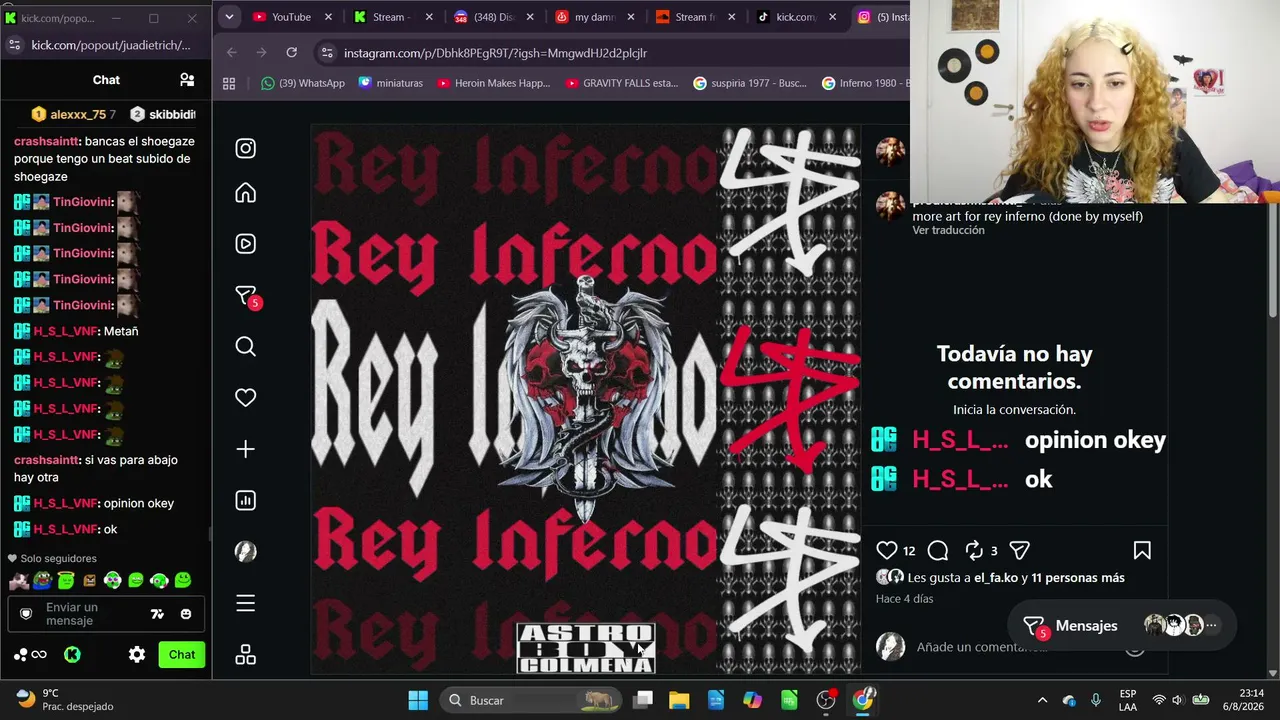1280x720 pixels.
Task: Open emote picker in Kick chat input
Action: pos(186,614)
